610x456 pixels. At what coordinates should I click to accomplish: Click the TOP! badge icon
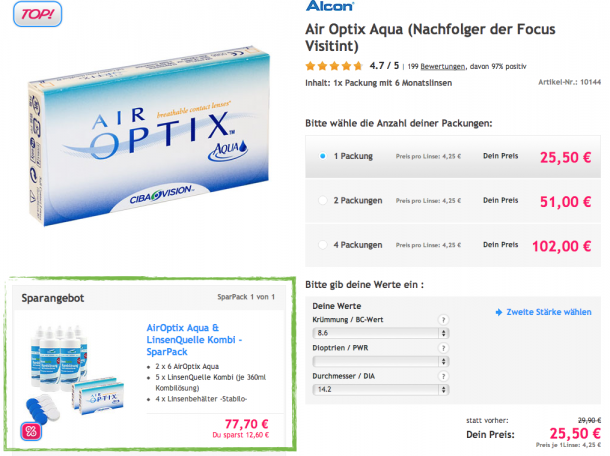point(37,14)
